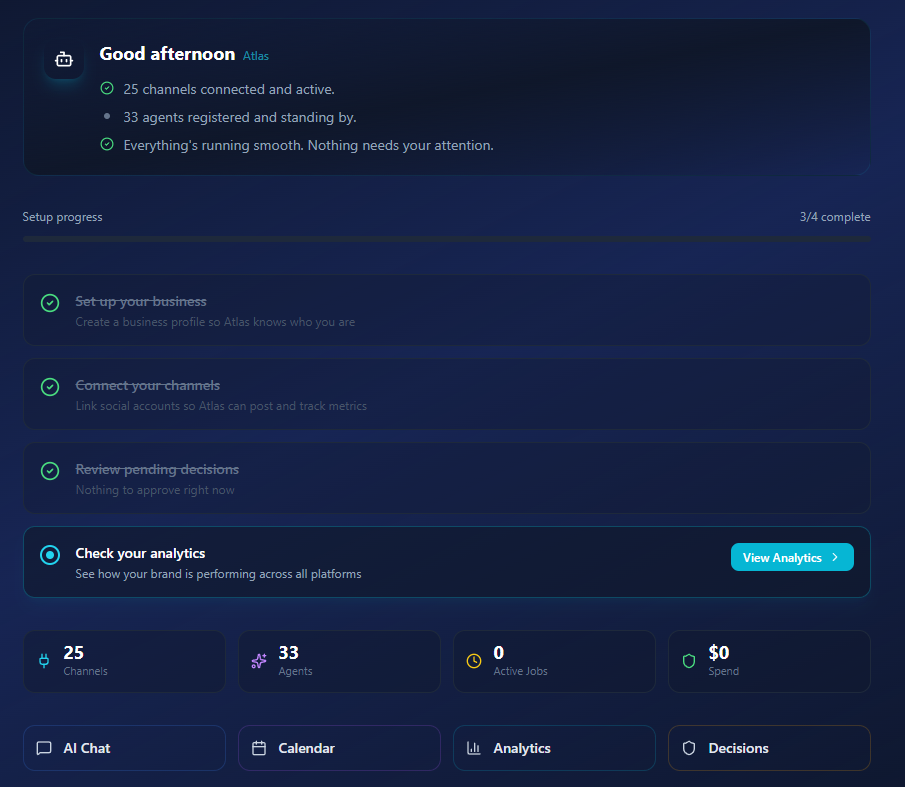Screen dimensions: 905x787
Task: Click the 25 Channels stat card
Action: point(124,660)
